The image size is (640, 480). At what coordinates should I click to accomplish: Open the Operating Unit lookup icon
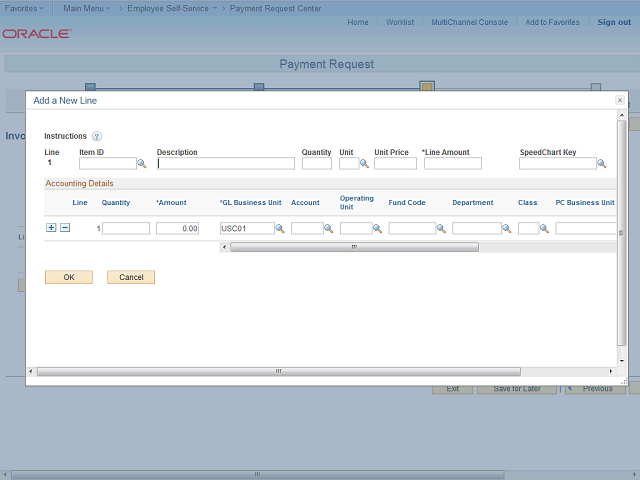(378, 229)
